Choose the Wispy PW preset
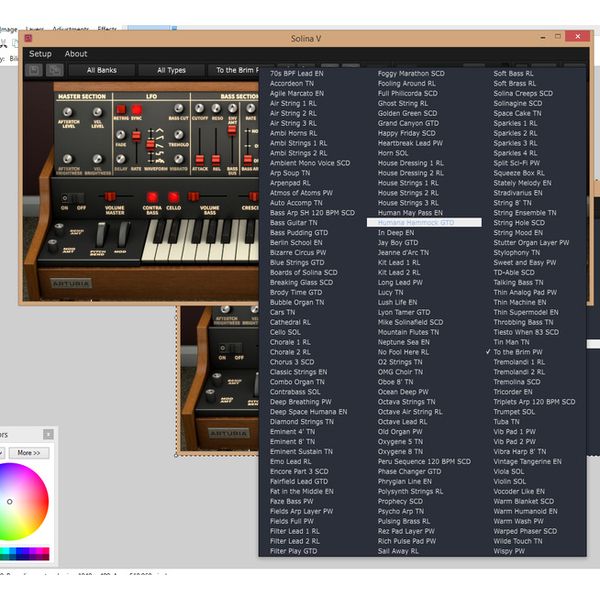 pyautogui.click(x=509, y=551)
